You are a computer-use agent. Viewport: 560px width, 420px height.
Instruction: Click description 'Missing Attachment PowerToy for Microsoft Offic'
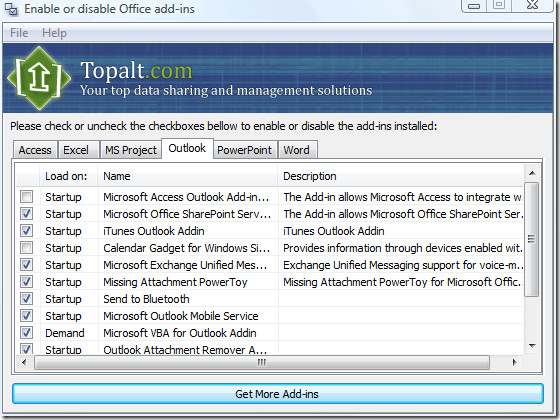403,282
